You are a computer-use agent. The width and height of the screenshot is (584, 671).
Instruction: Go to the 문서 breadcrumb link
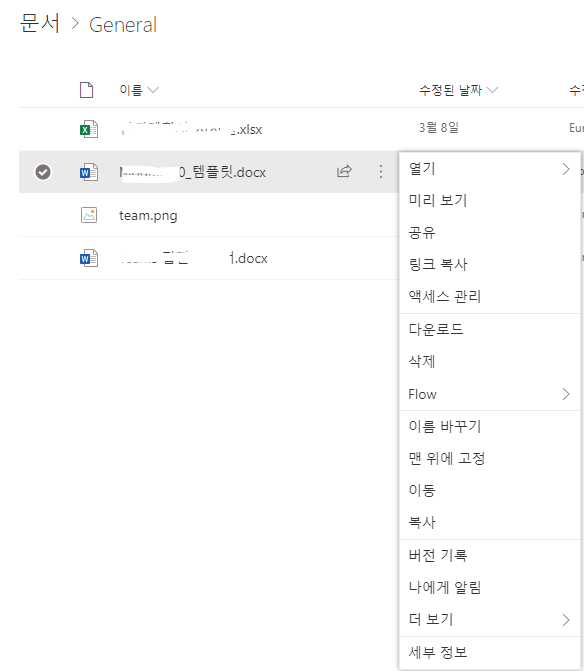(40, 24)
